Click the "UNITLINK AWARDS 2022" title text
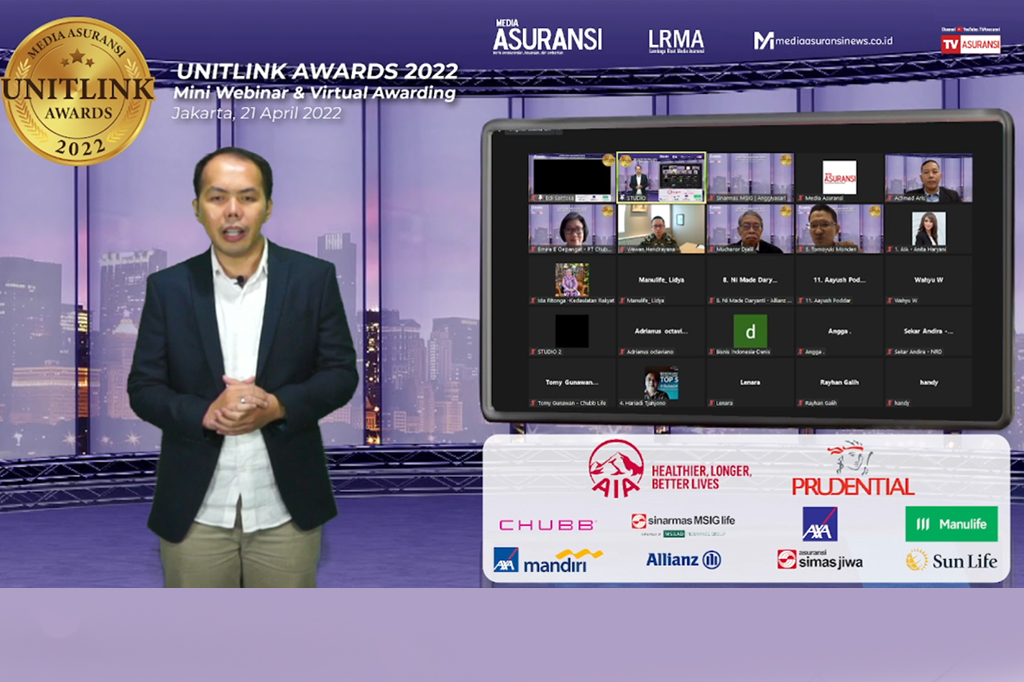 (317, 71)
